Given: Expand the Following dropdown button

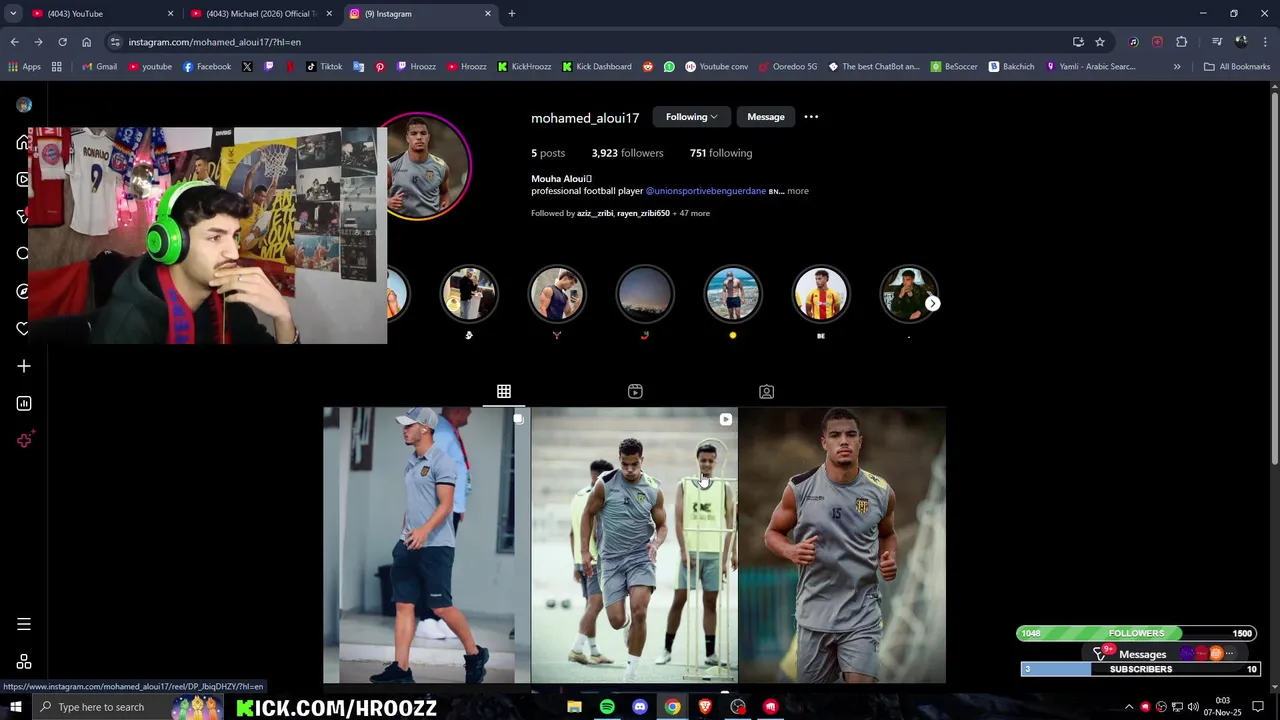Looking at the screenshot, I should pos(691,117).
